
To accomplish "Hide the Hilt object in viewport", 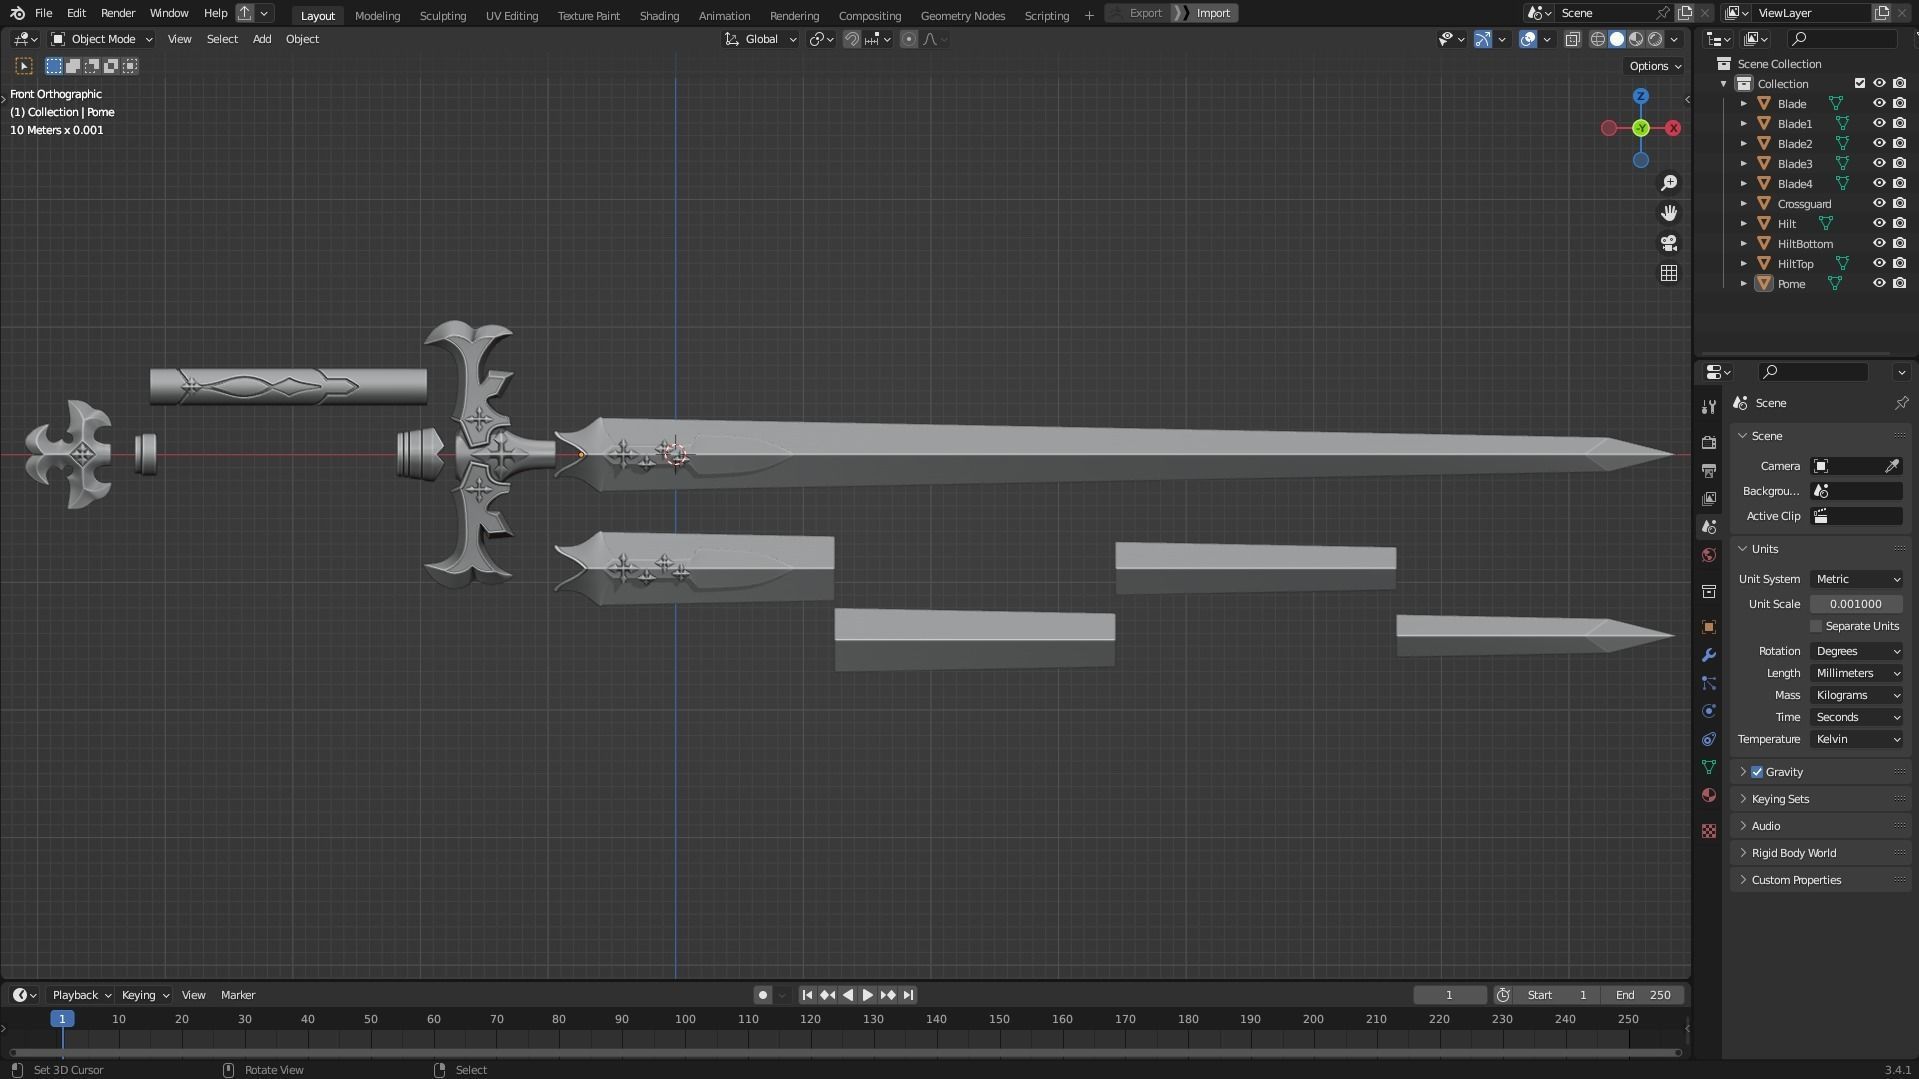I will 1878,223.
